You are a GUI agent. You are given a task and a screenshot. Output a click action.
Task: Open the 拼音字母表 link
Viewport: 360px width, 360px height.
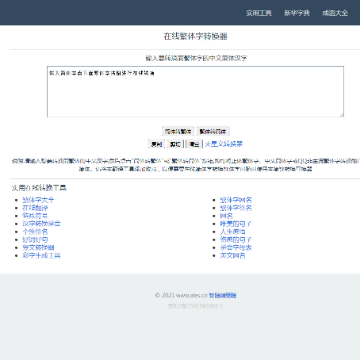click(236, 248)
